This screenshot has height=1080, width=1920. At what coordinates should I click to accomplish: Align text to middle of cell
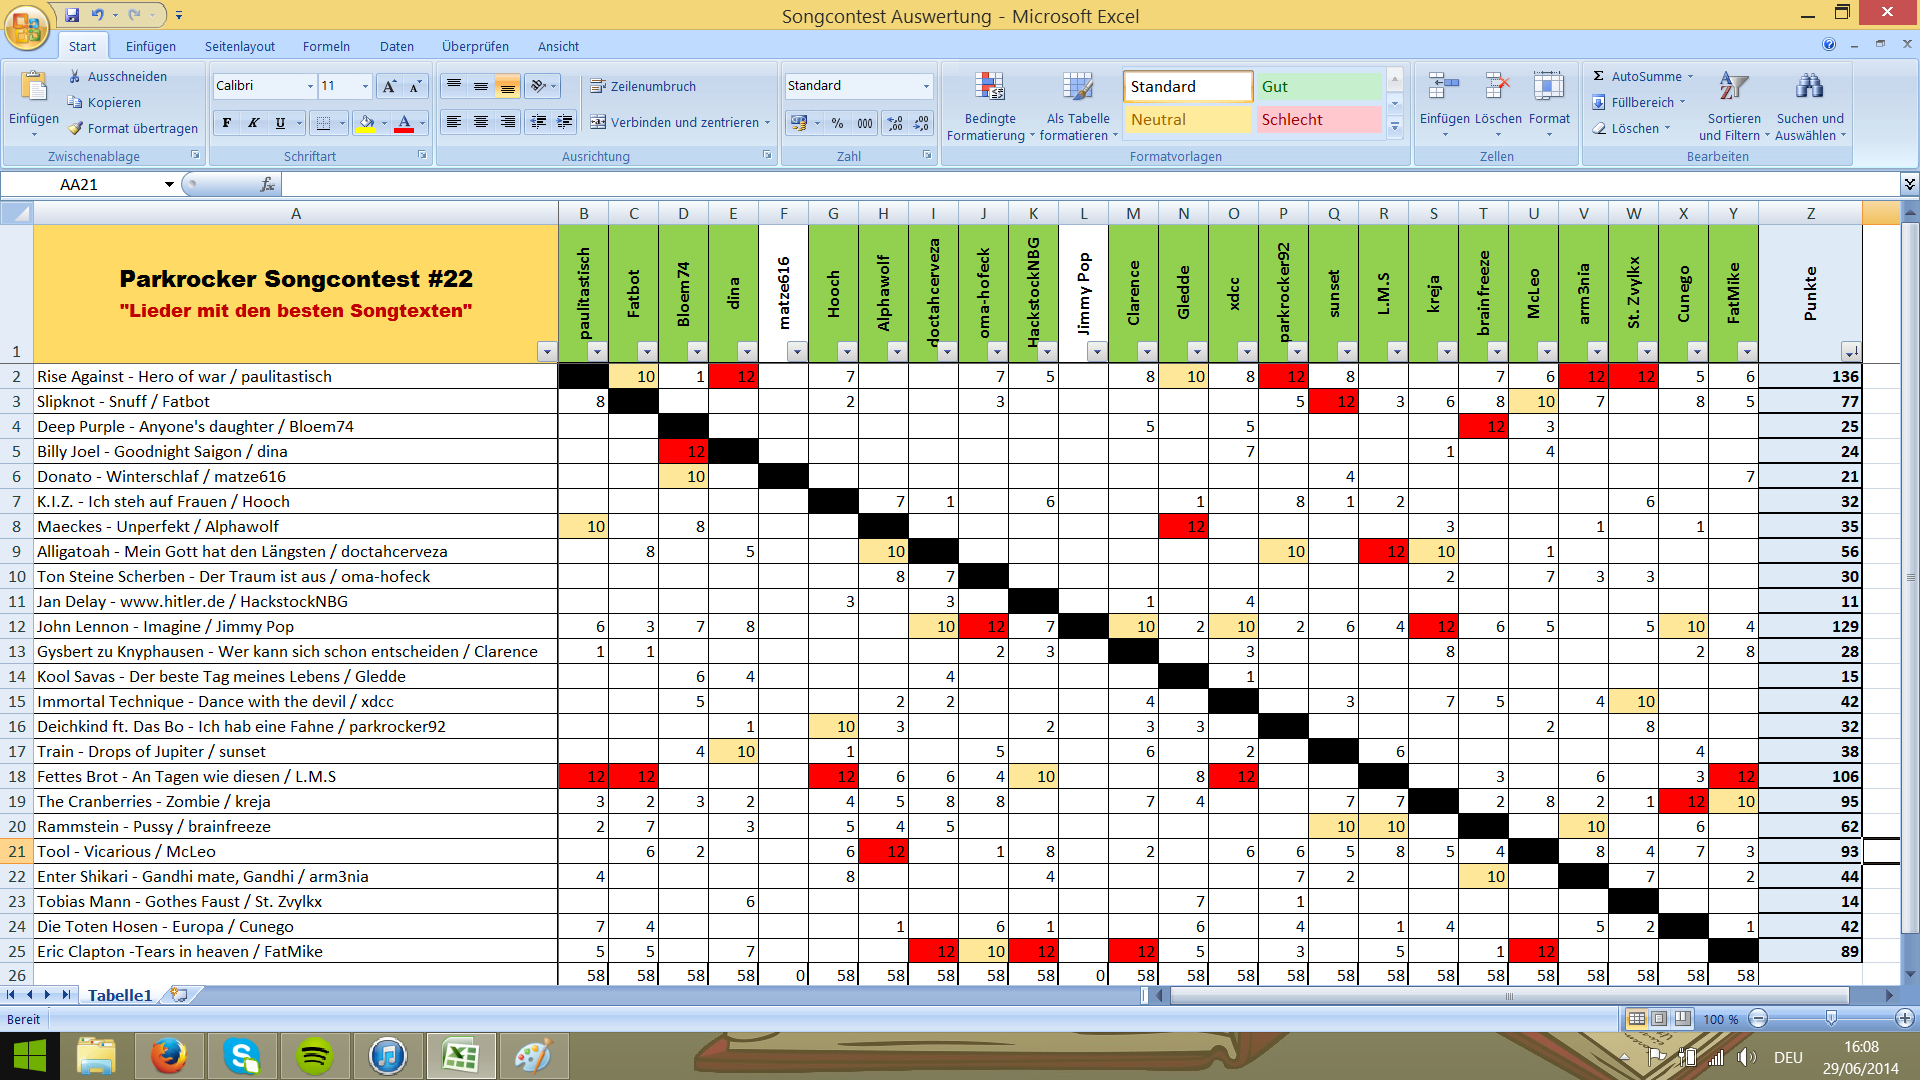pyautogui.click(x=481, y=86)
